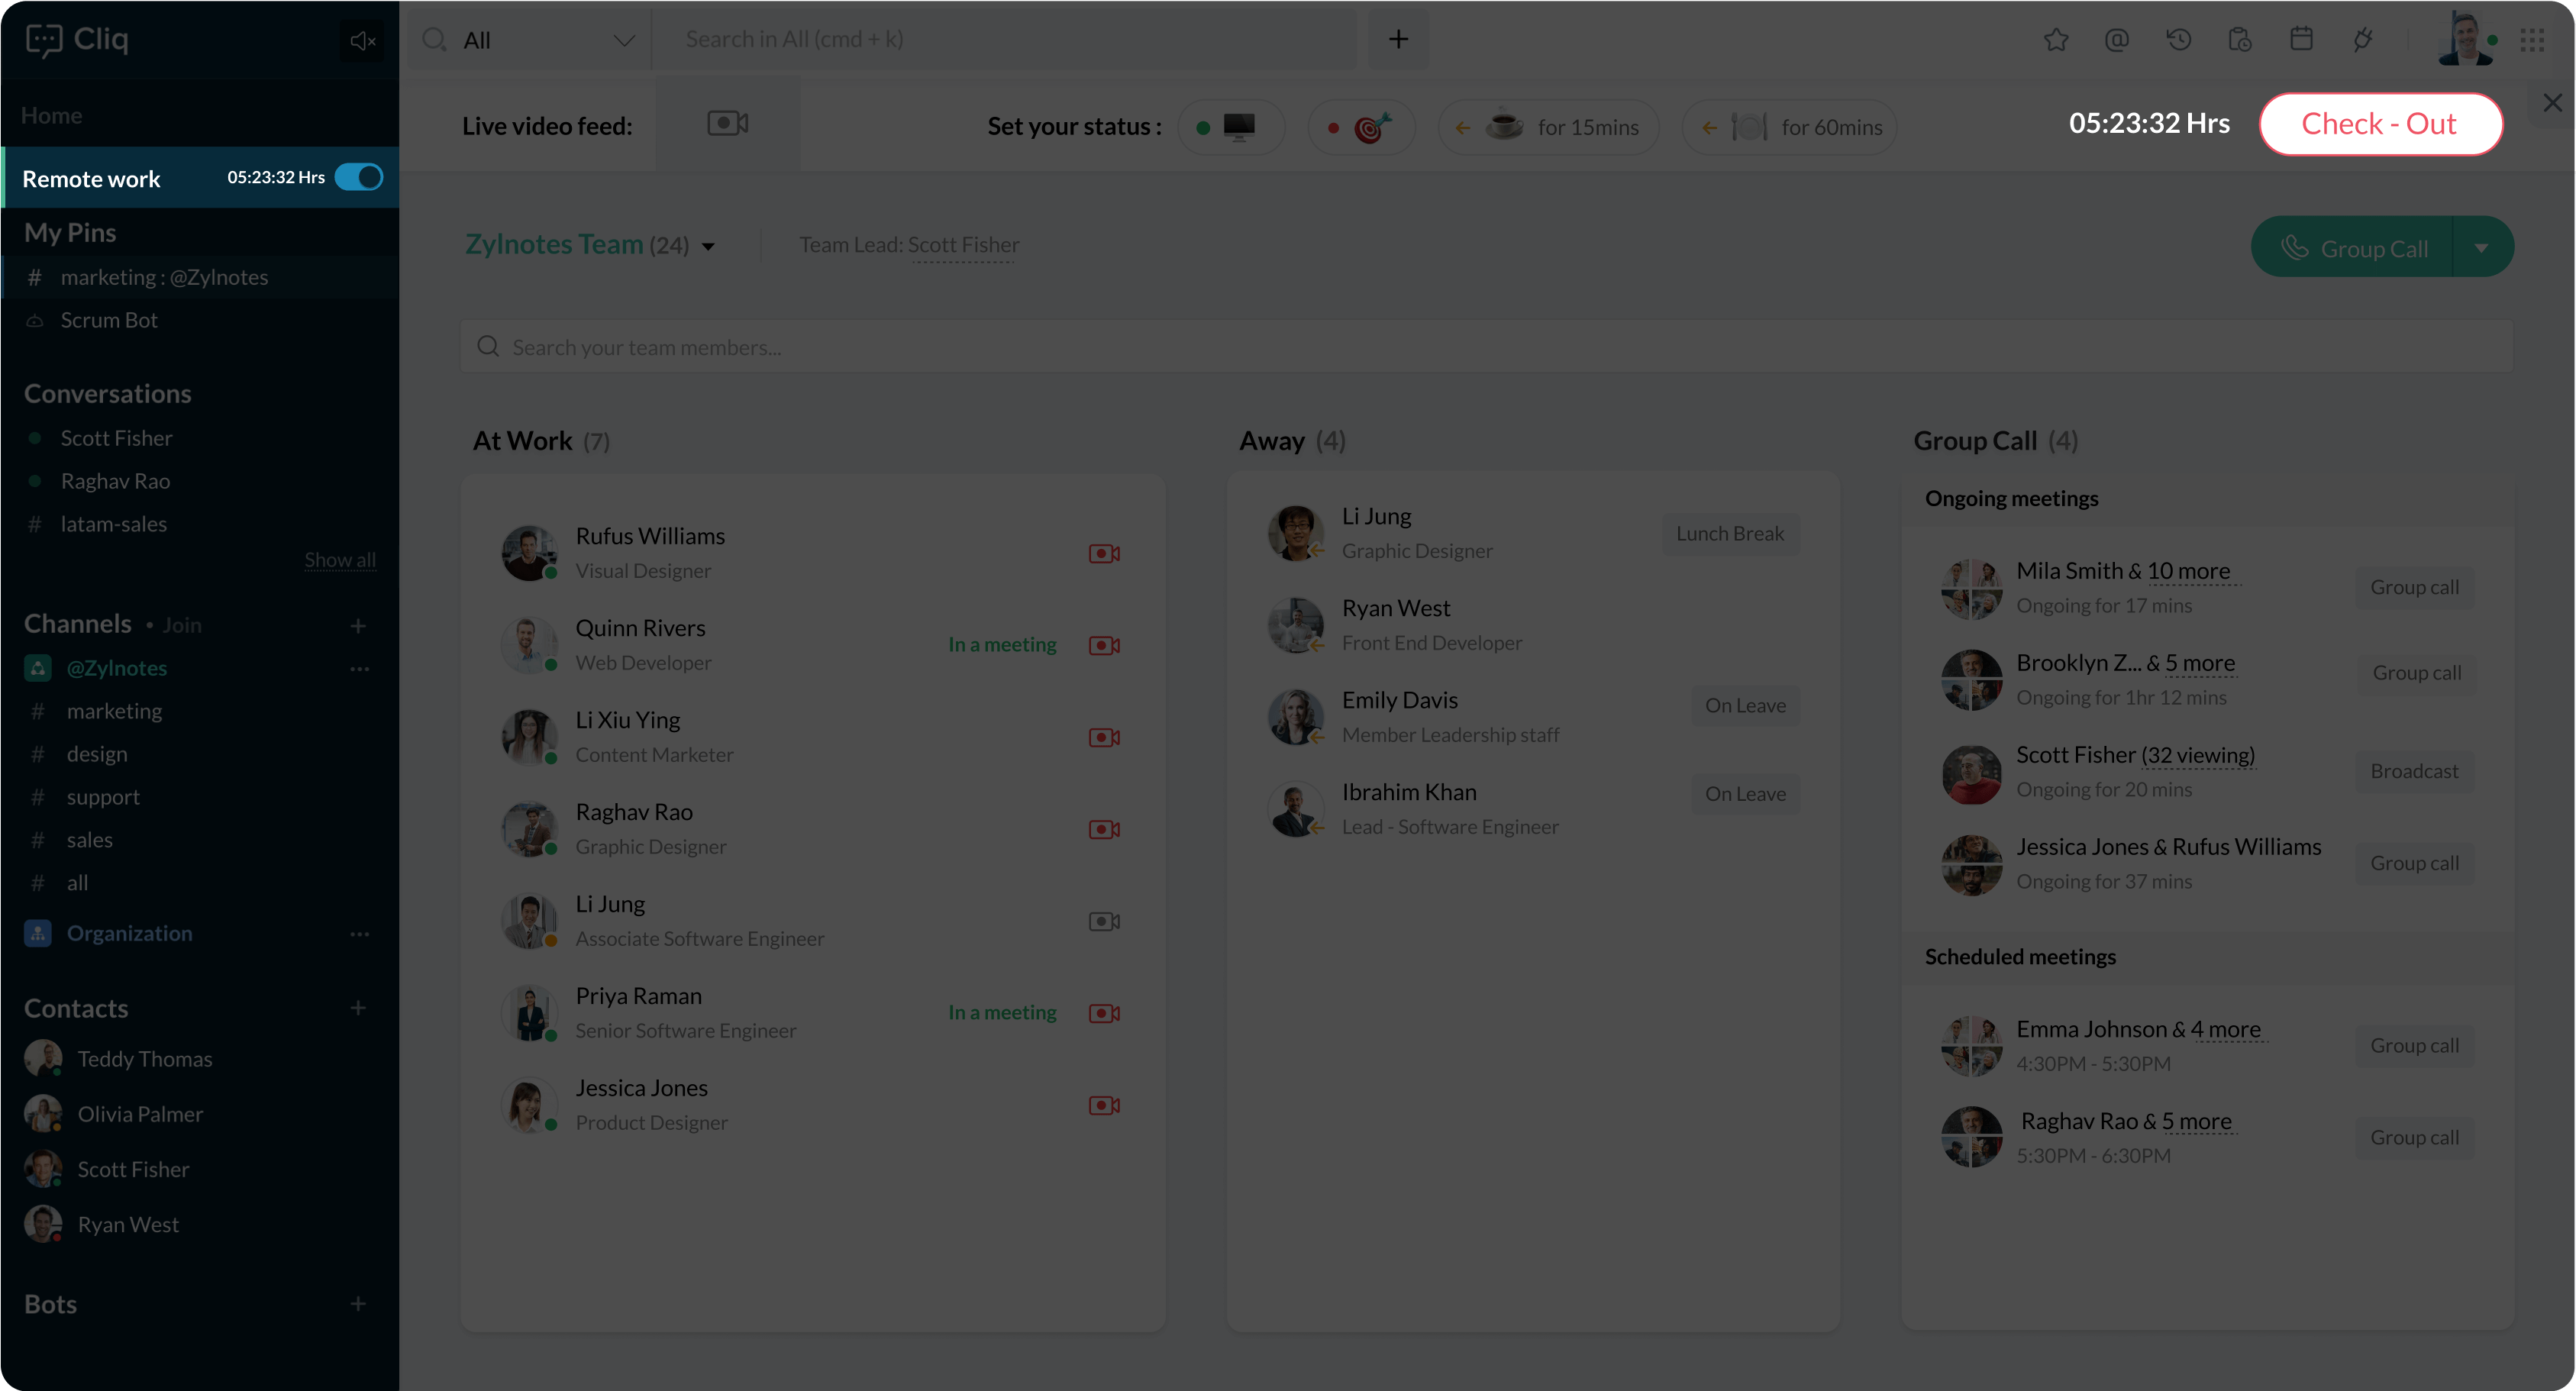
Task: Open the marketing channel
Action: [114, 711]
